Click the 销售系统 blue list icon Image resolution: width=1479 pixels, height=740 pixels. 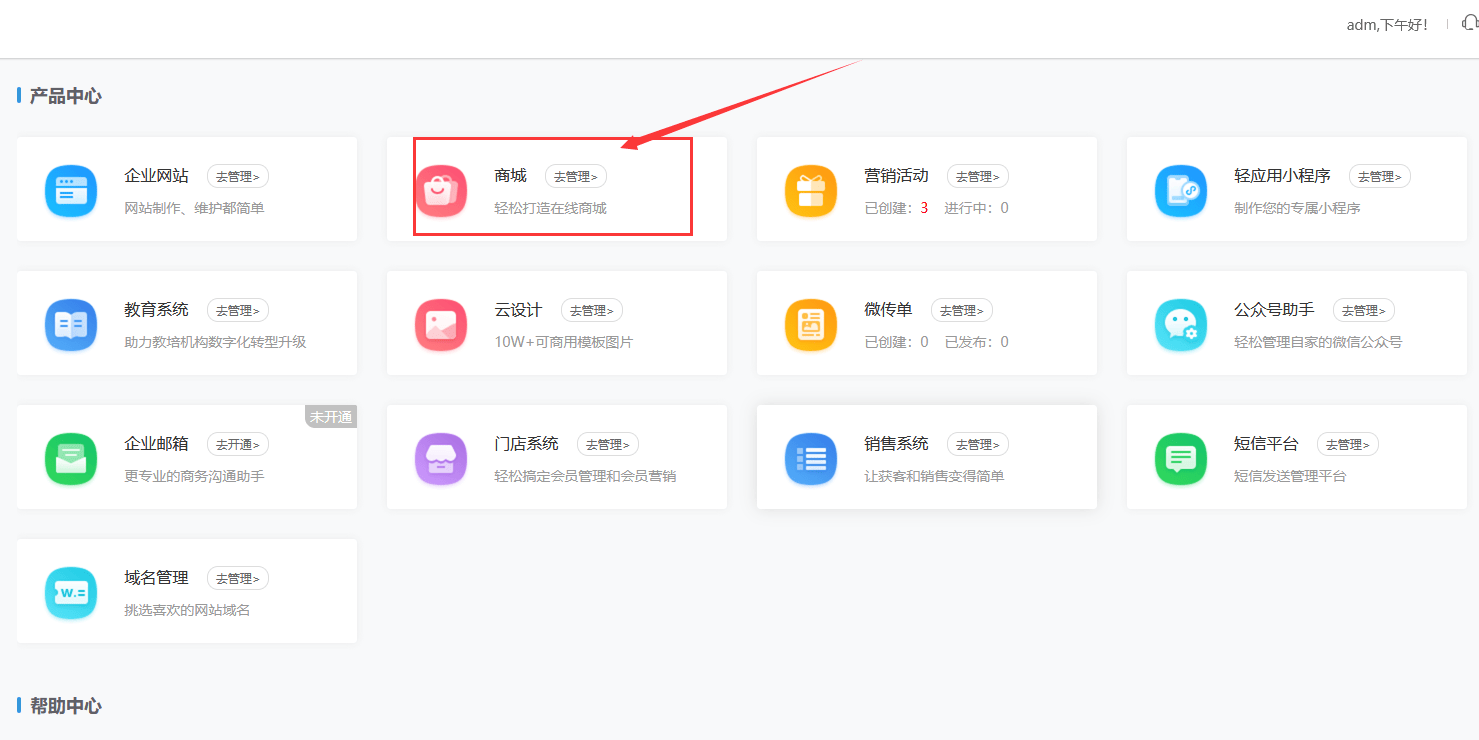(811, 458)
